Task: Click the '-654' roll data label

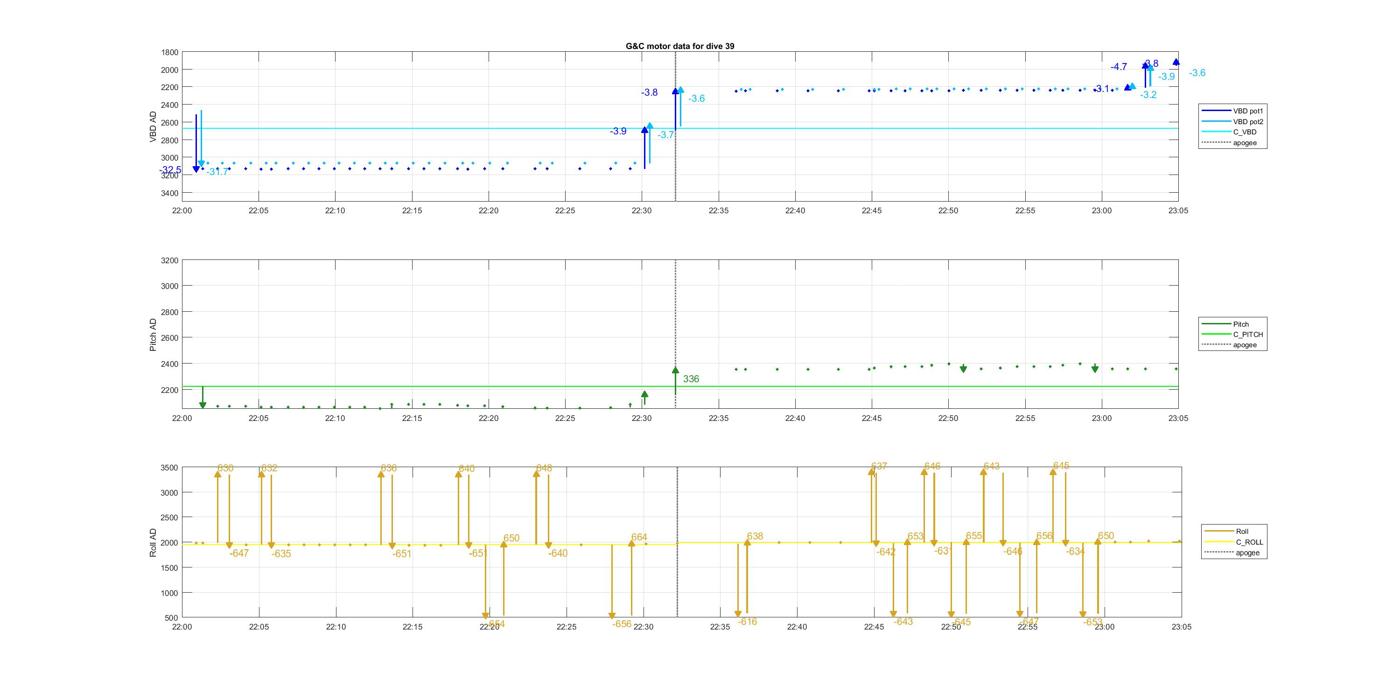Action: (x=495, y=623)
